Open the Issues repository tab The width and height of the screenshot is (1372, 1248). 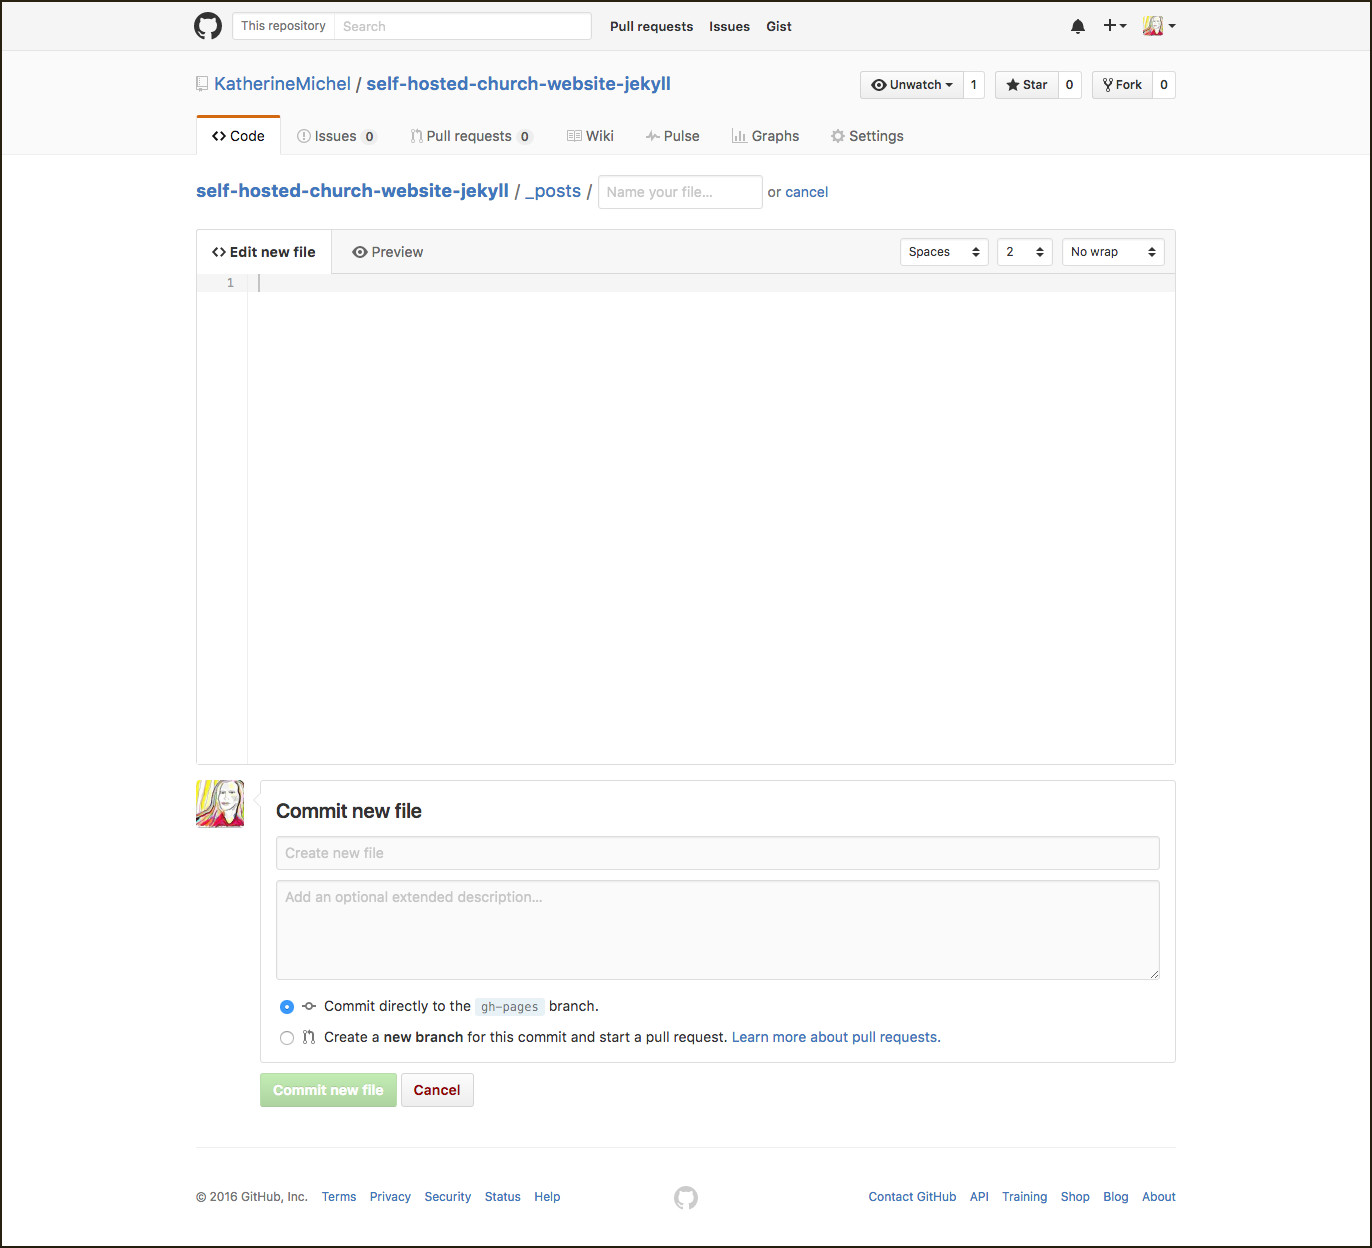(x=336, y=136)
